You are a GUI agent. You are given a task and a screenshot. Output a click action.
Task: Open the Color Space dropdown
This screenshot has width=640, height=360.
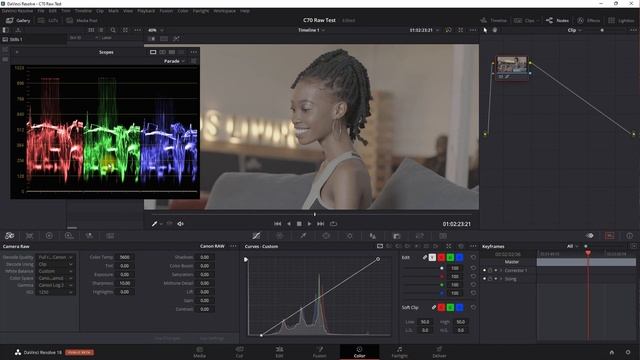click(x=55, y=278)
